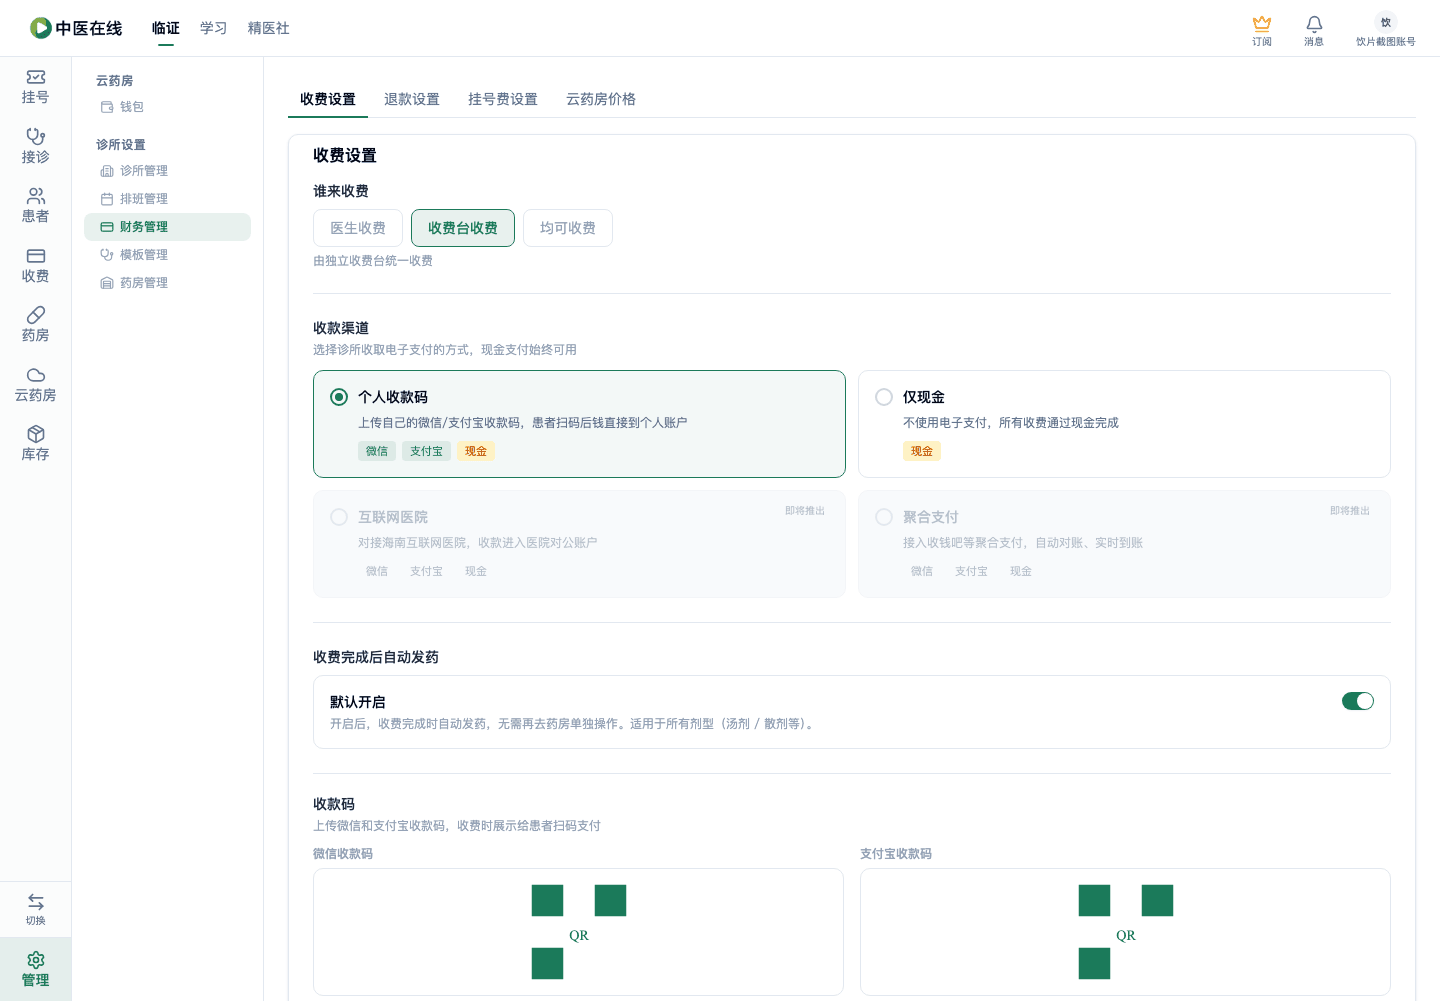Open the 消息 bell notifications icon
The image size is (1440, 1001).
click(x=1314, y=23)
